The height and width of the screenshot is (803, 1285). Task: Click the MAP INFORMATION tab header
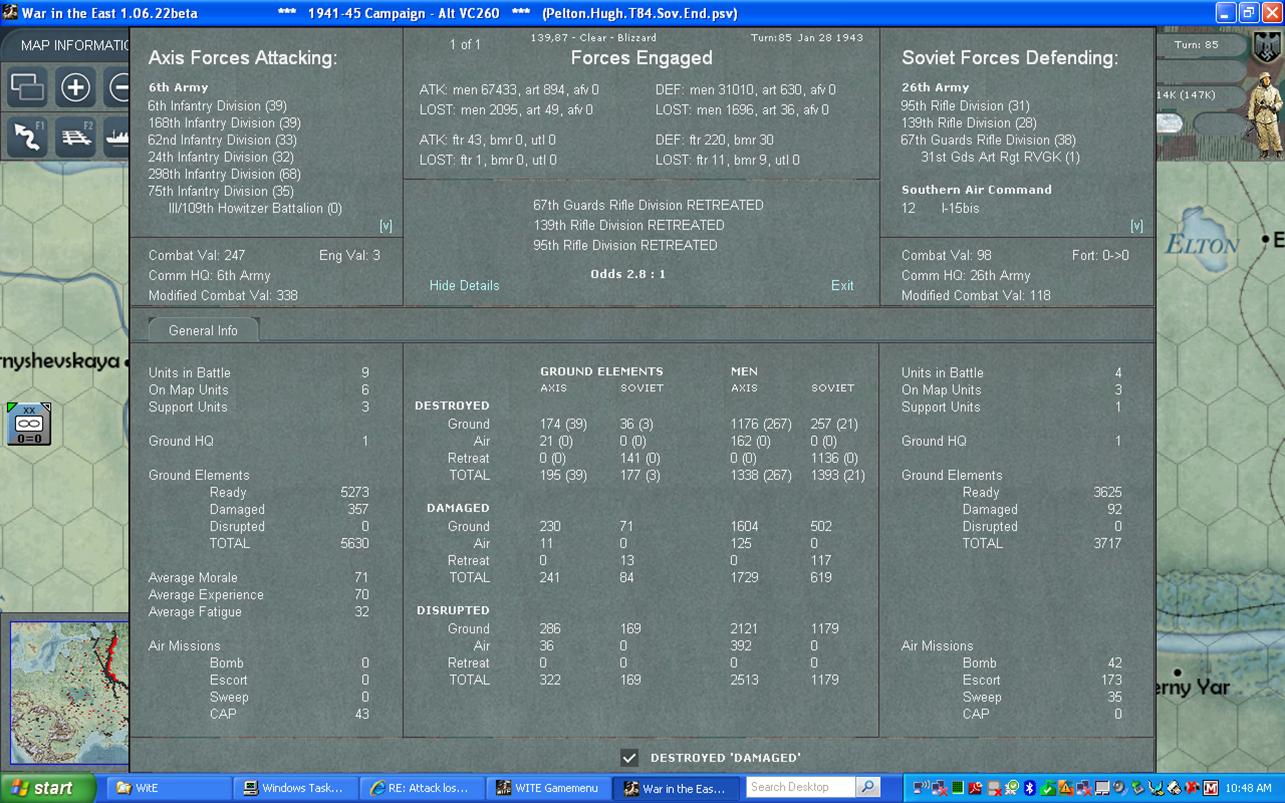point(76,45)
